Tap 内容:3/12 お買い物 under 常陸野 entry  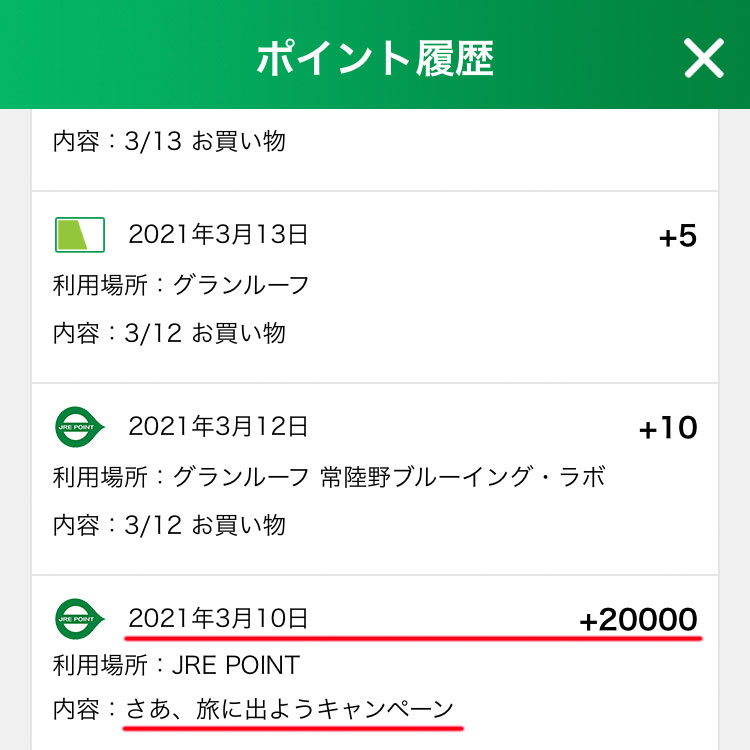point(169,525)
